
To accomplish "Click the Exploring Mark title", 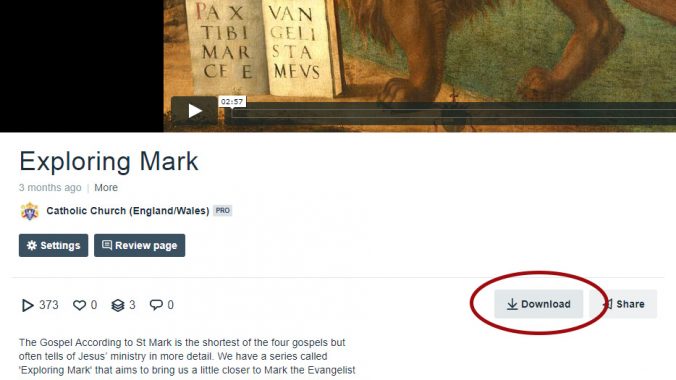I will 109,161.
